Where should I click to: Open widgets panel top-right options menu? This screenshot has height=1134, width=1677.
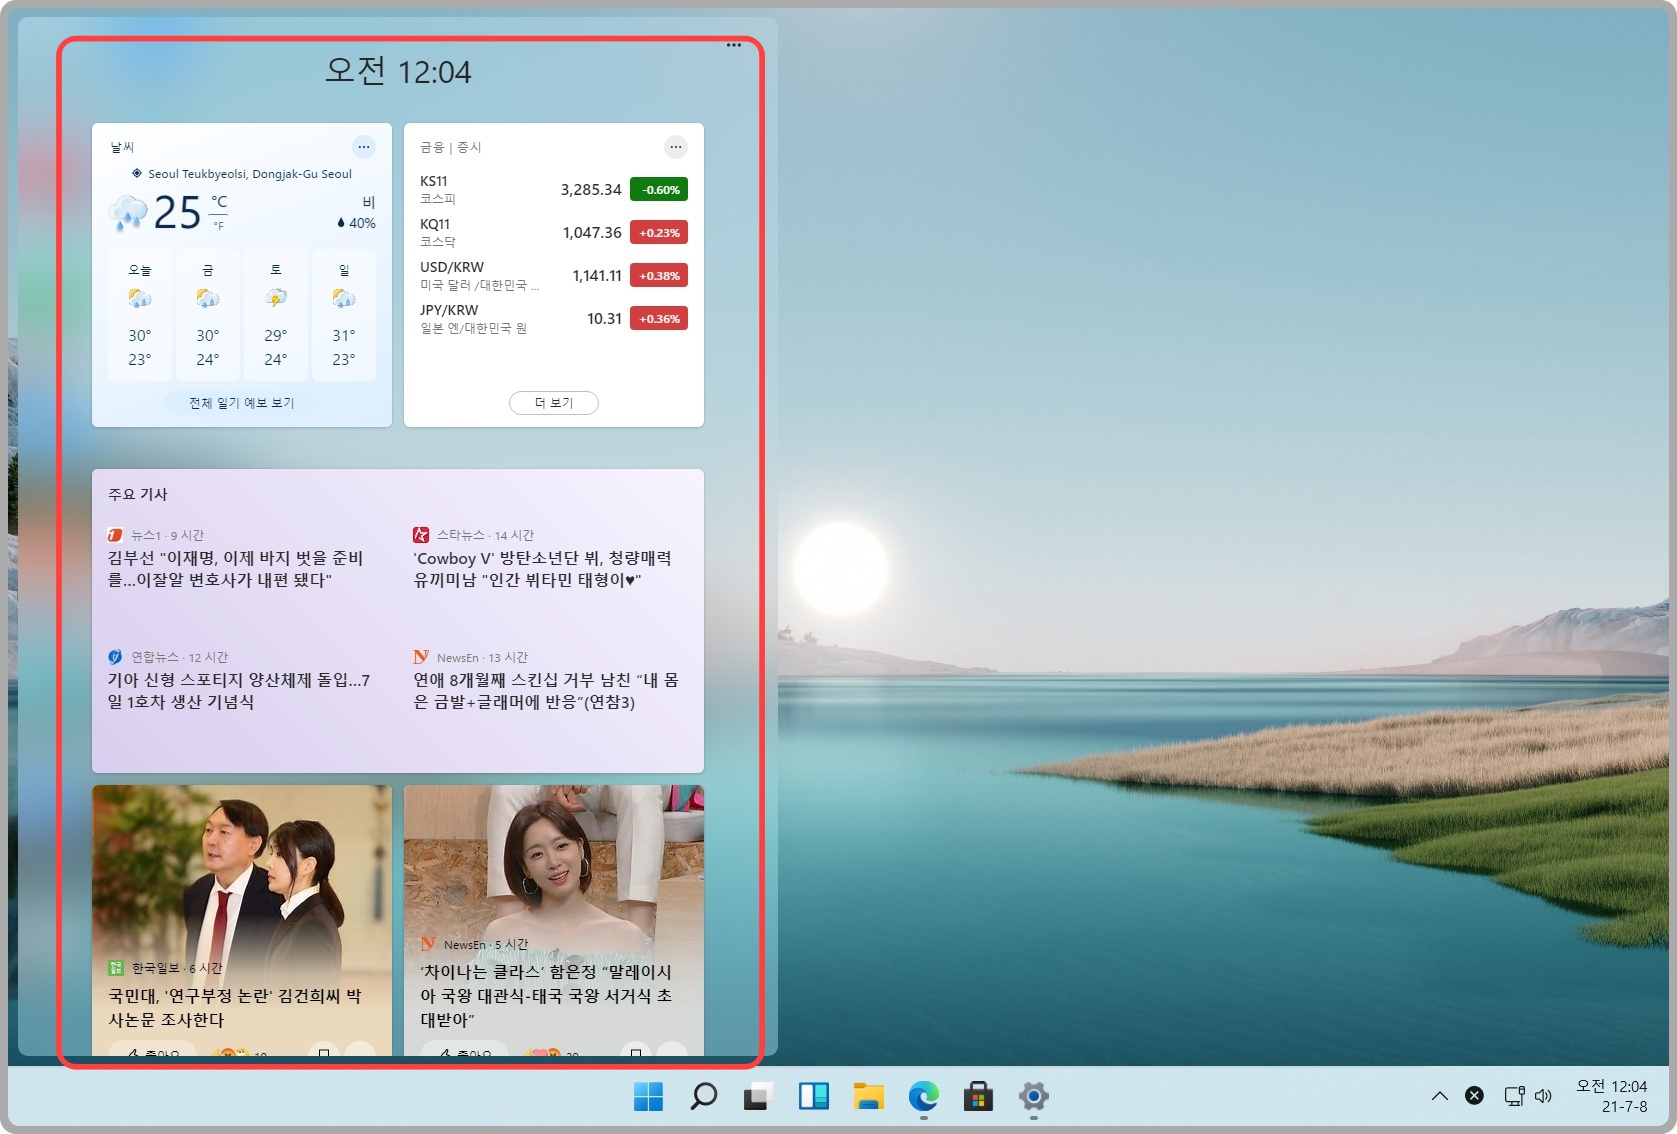734,45
